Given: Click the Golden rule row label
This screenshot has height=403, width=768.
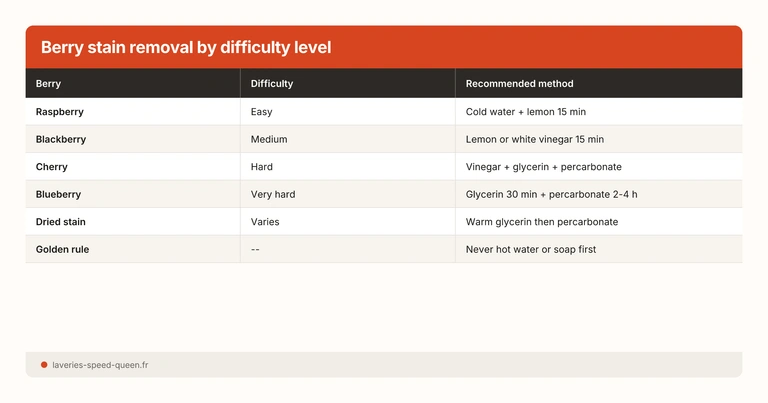Looking at the screenshot, I should tap(62, 249).
